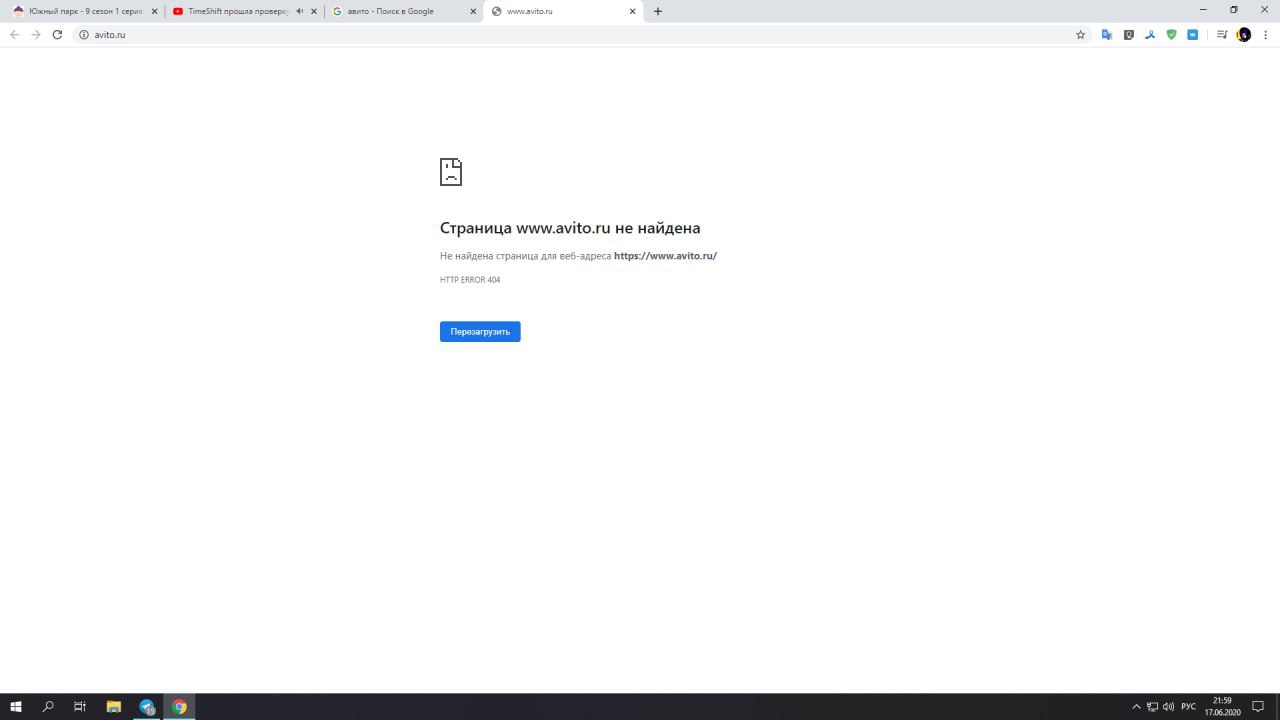The height and width of the screenshot is (720, 1280).
Task: Click the Chrome taskbar icon
Action: coord(179,707)
